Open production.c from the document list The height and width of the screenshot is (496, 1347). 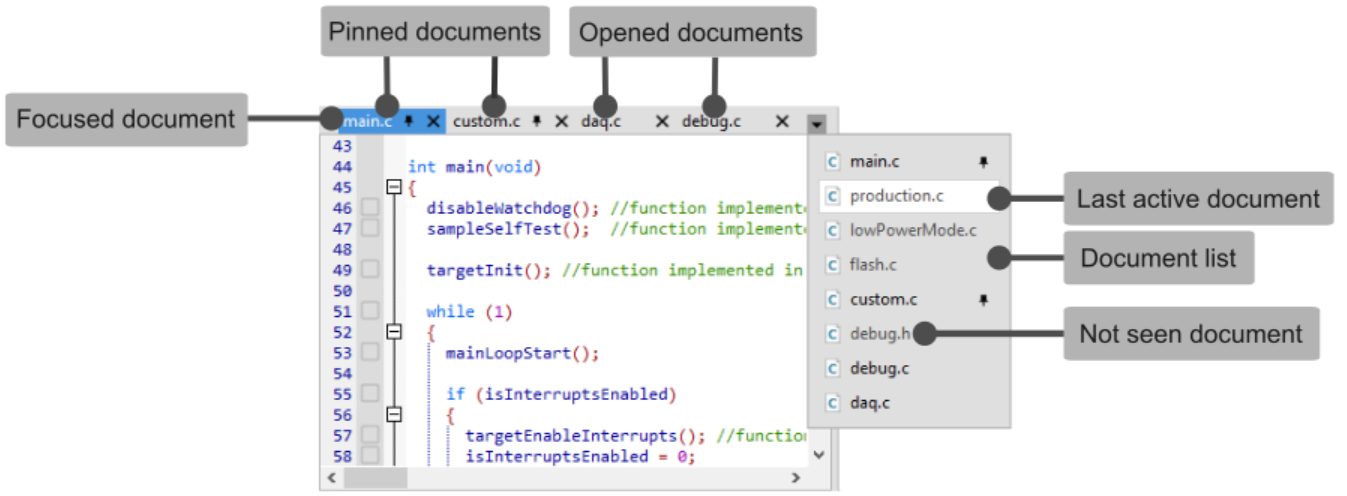(896, 196)
